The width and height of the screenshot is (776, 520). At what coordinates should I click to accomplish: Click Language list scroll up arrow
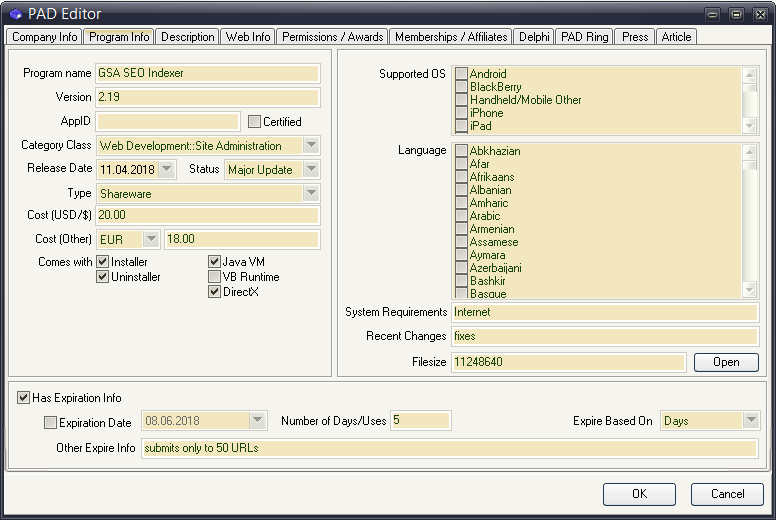[750, 152]
